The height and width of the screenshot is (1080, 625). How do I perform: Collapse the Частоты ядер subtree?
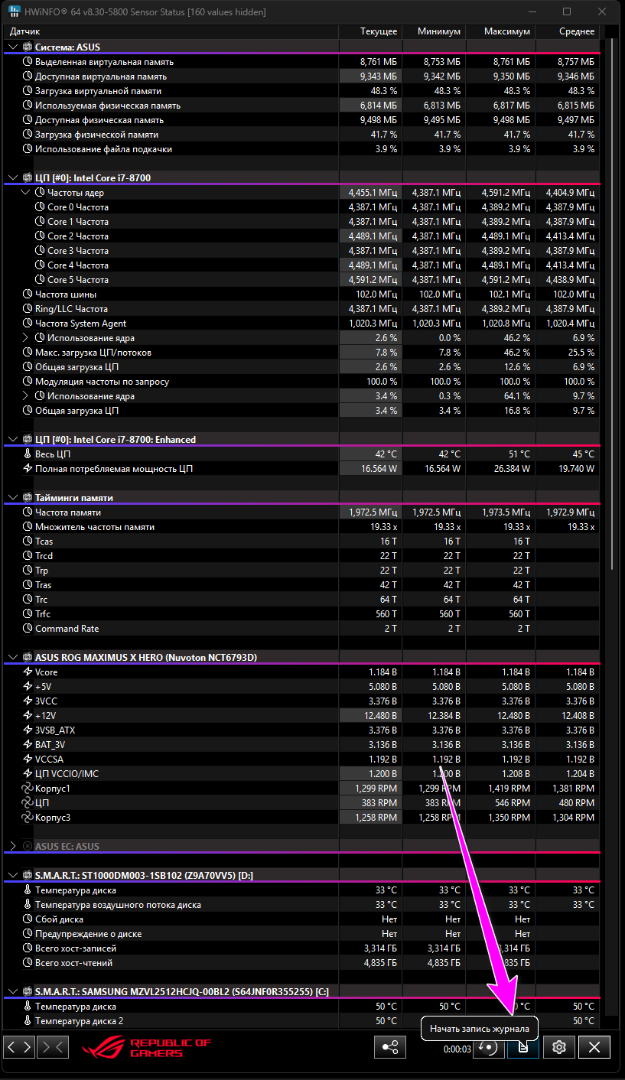point(25,192)
